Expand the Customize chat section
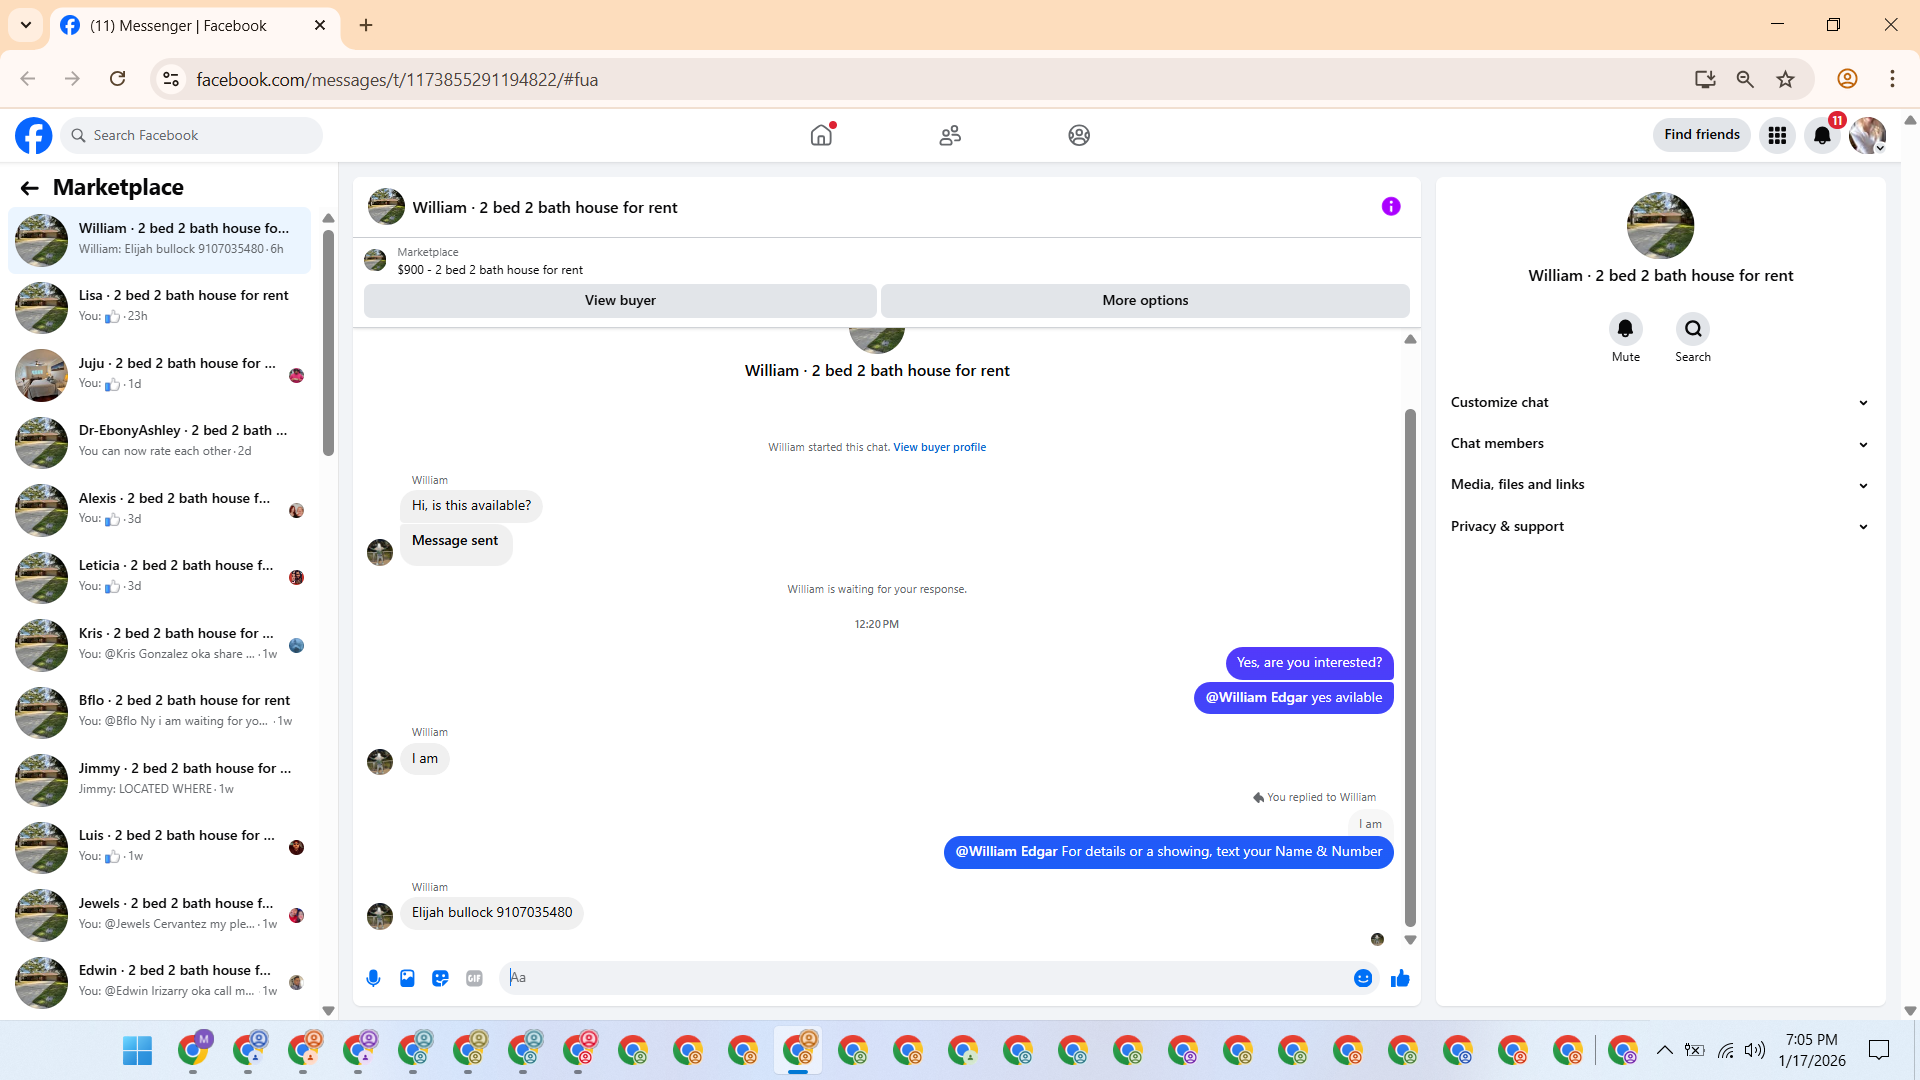Screen dimensions: 1920x1080 (1660, 402)
